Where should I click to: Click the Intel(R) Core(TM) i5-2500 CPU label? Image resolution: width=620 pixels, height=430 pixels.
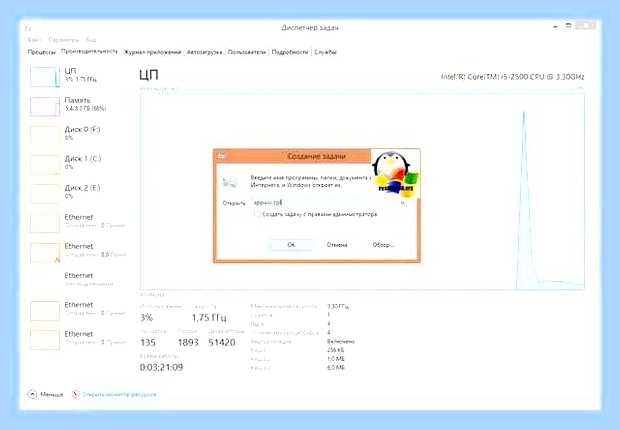point(512,77)
